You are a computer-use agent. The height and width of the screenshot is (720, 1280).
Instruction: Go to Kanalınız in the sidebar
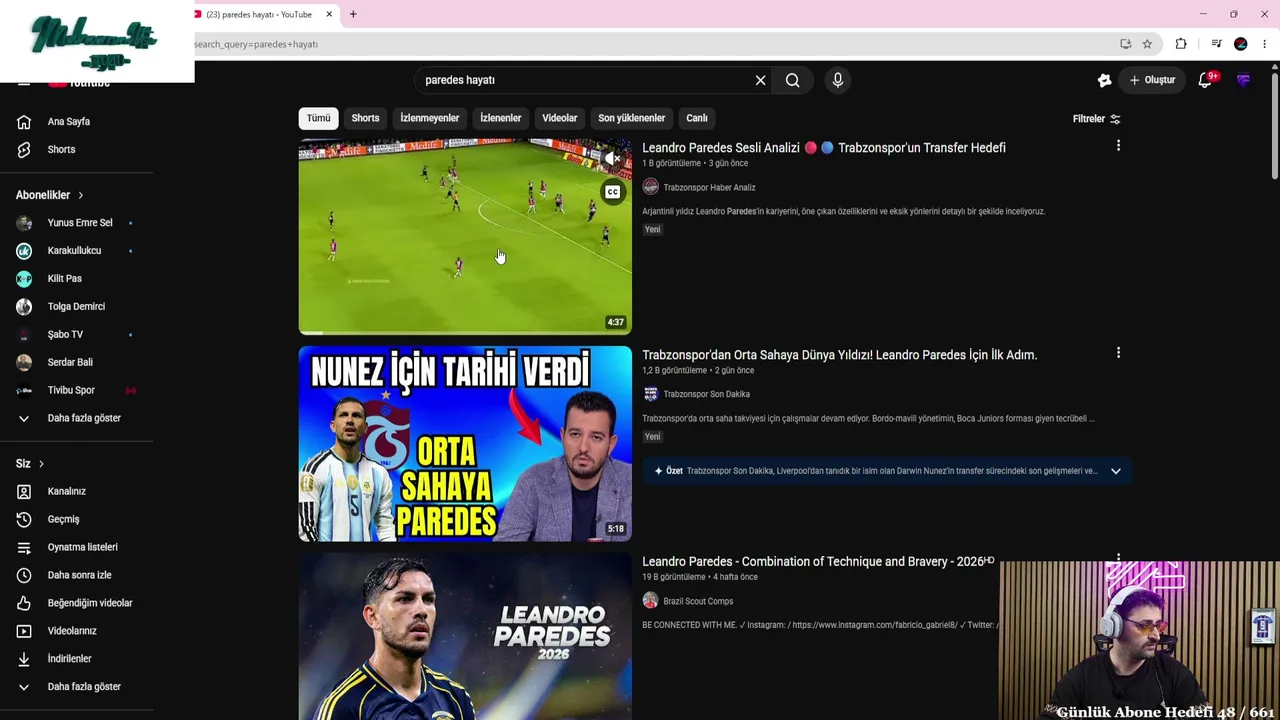67,492
